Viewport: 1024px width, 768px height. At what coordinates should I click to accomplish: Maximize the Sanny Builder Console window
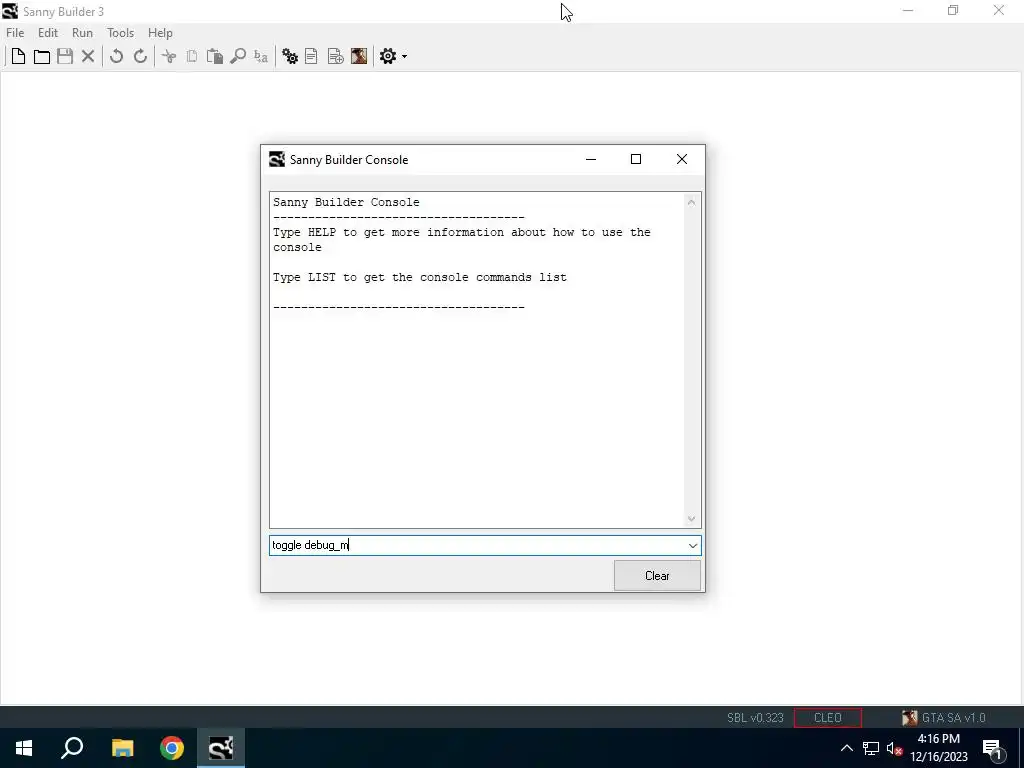636,159
